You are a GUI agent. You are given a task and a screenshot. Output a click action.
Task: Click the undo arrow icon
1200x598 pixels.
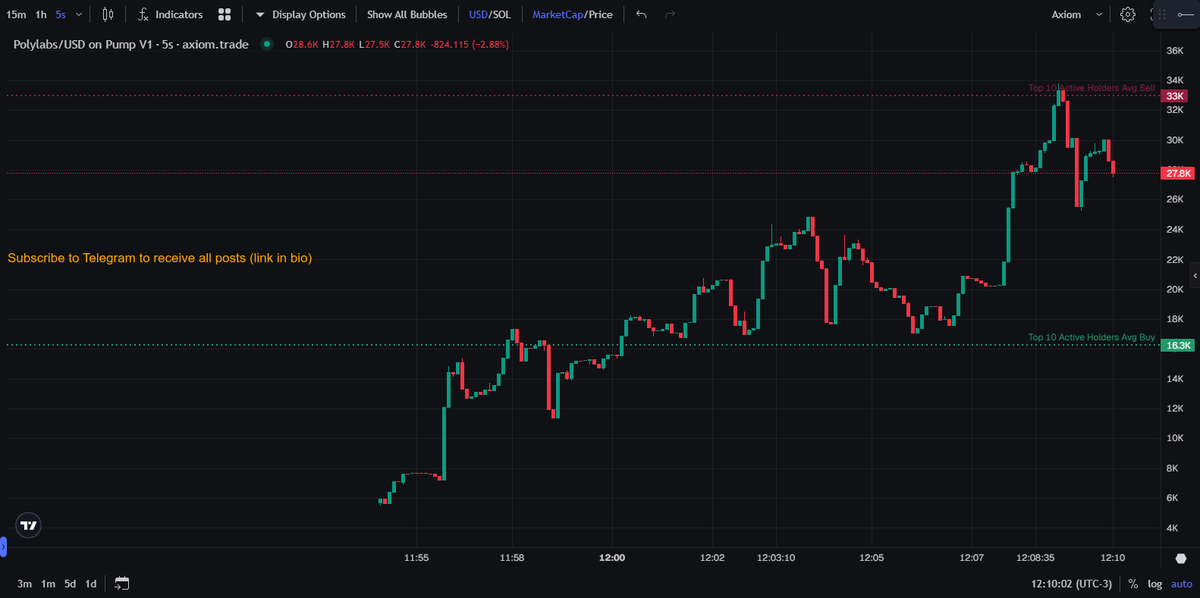click(x=641, y=14)
